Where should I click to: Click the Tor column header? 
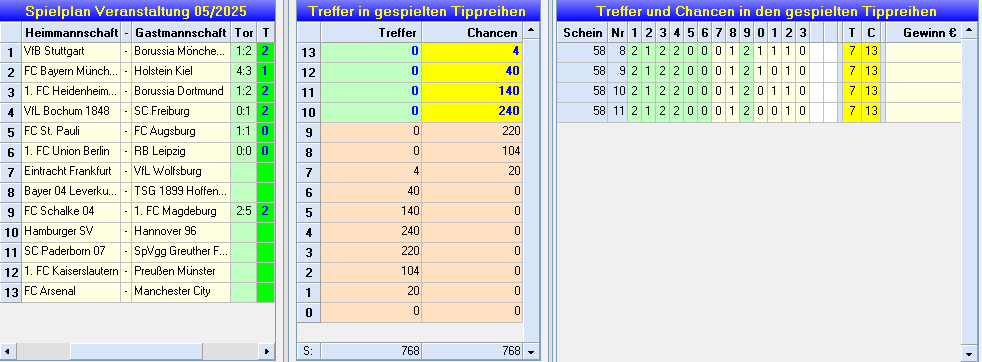244,33
